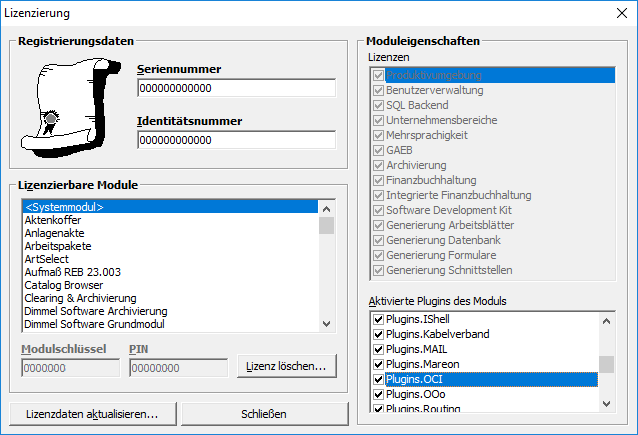Uncheck the Plugins.IShell checkbox
The image size is (638, 435).
point(378,319)
